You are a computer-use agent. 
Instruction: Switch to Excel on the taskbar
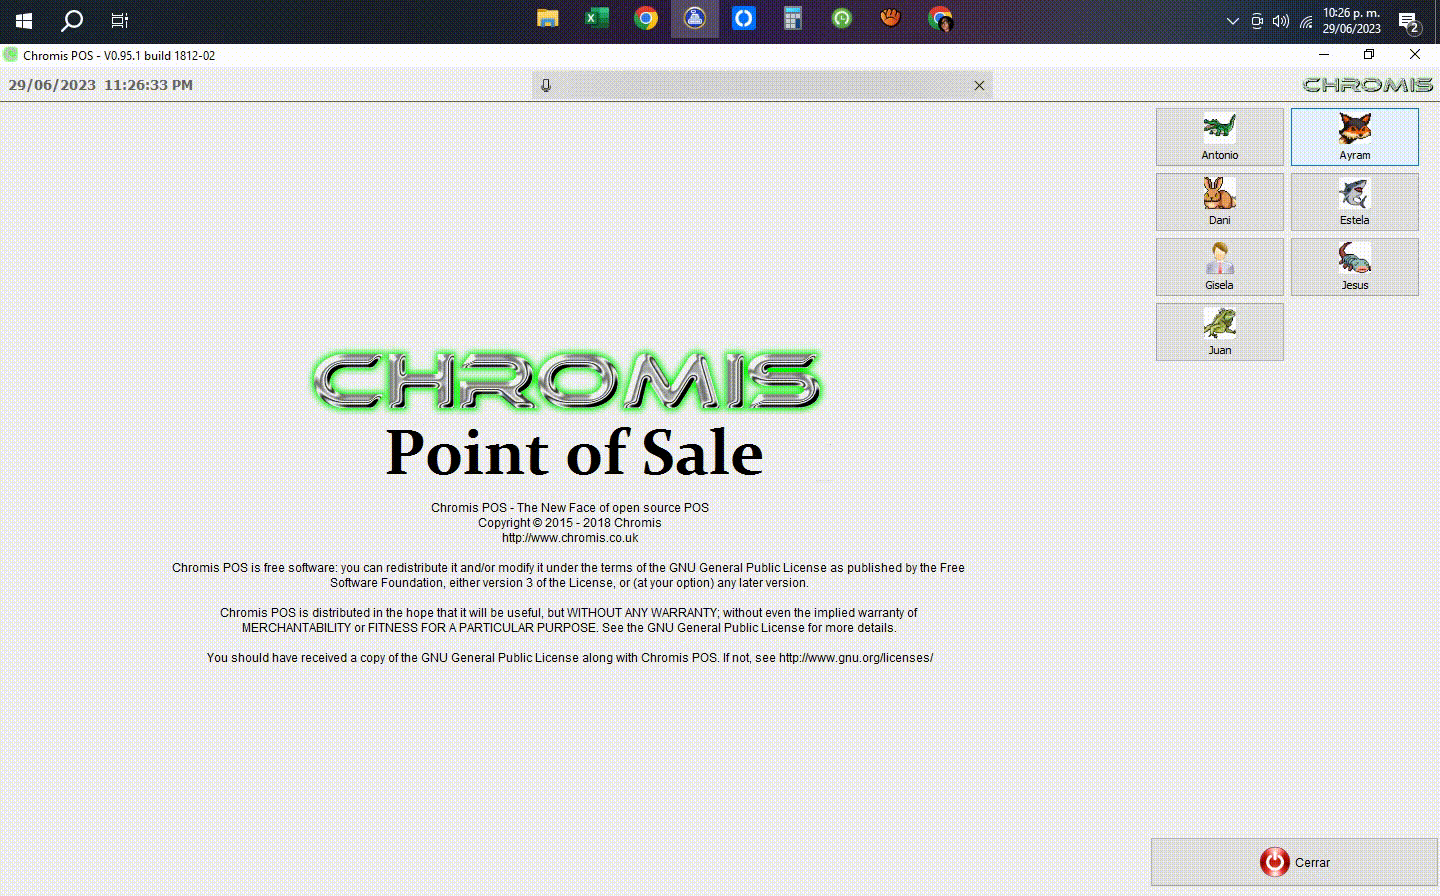pyautogui.click(x=596, y=19)
